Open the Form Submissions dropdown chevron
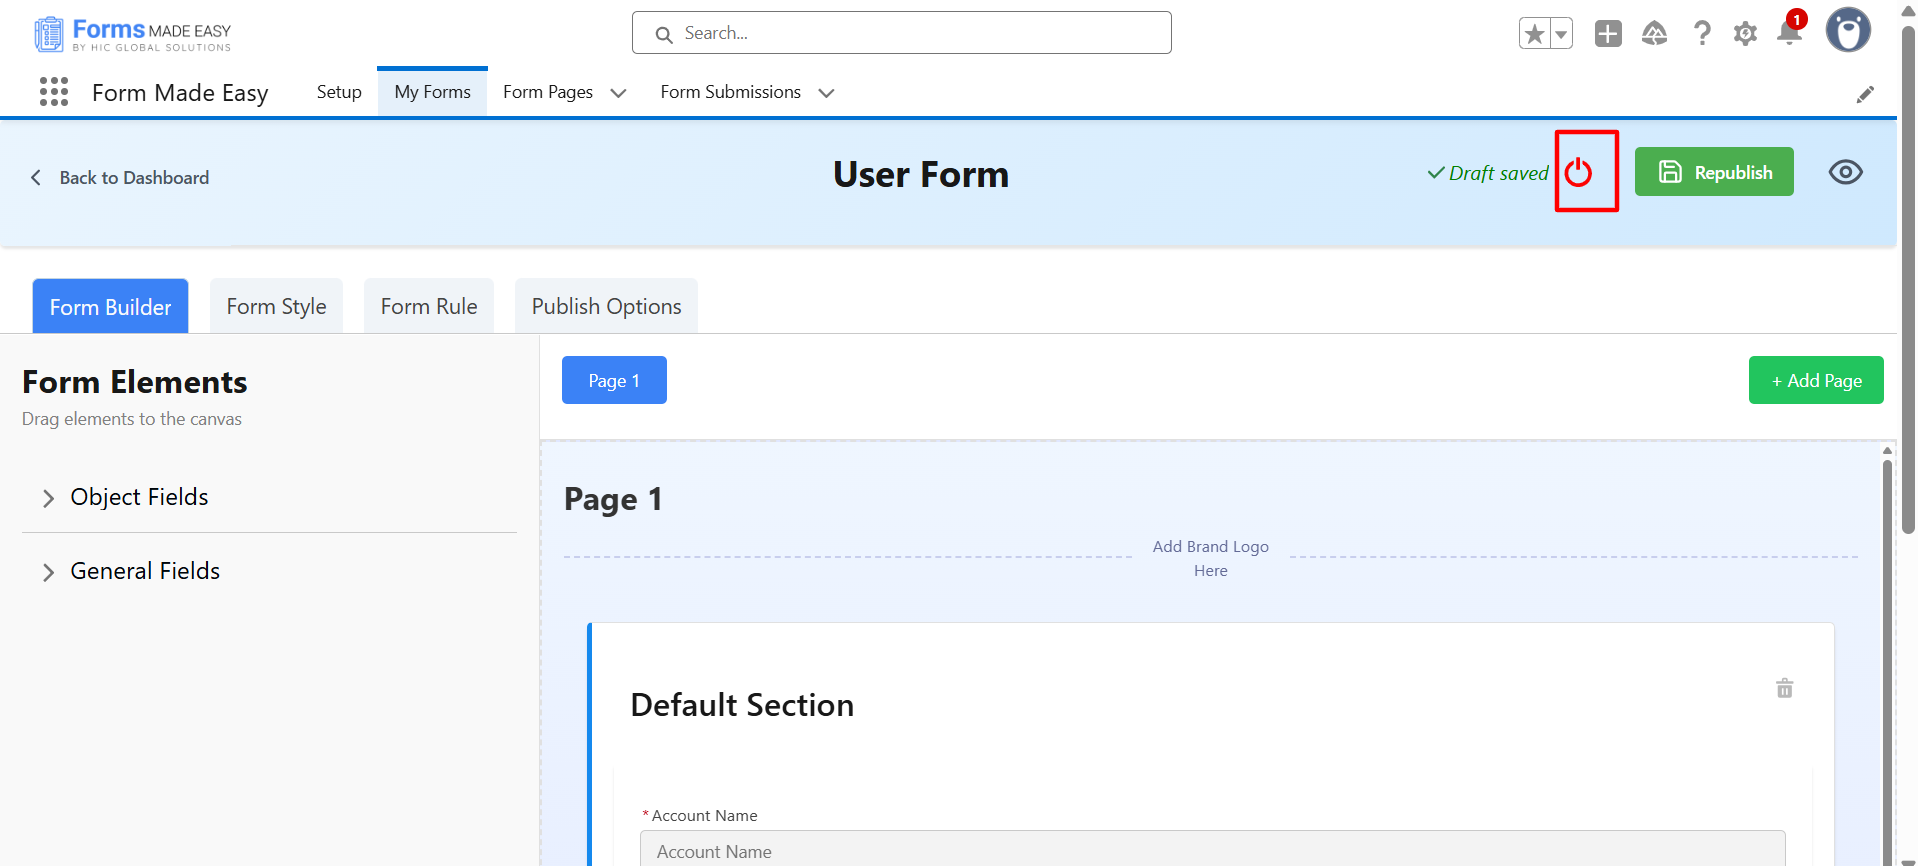The image size is (1918, 866). (x=826, y=93)
